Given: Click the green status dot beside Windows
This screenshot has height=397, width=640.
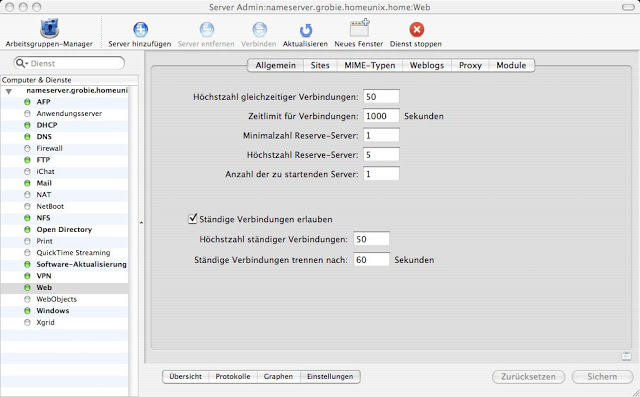Looking at the screenshot, I should click(27, 311).
